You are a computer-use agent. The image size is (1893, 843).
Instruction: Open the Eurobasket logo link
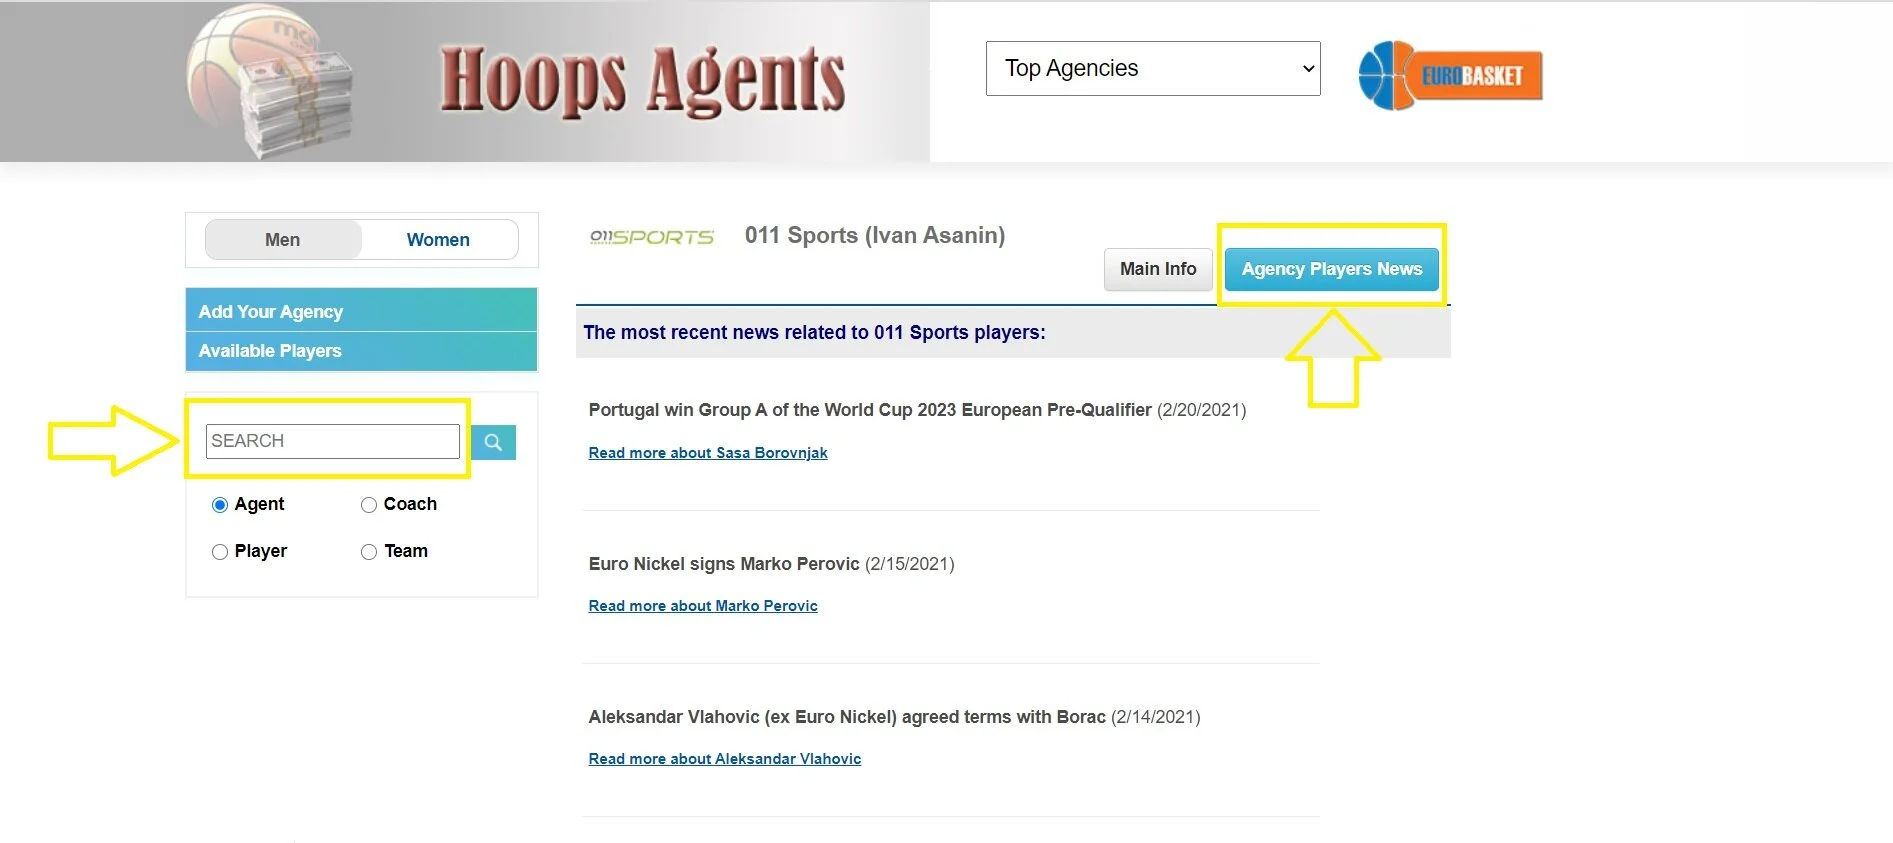pyautogui.click(x=1450, y=75)
